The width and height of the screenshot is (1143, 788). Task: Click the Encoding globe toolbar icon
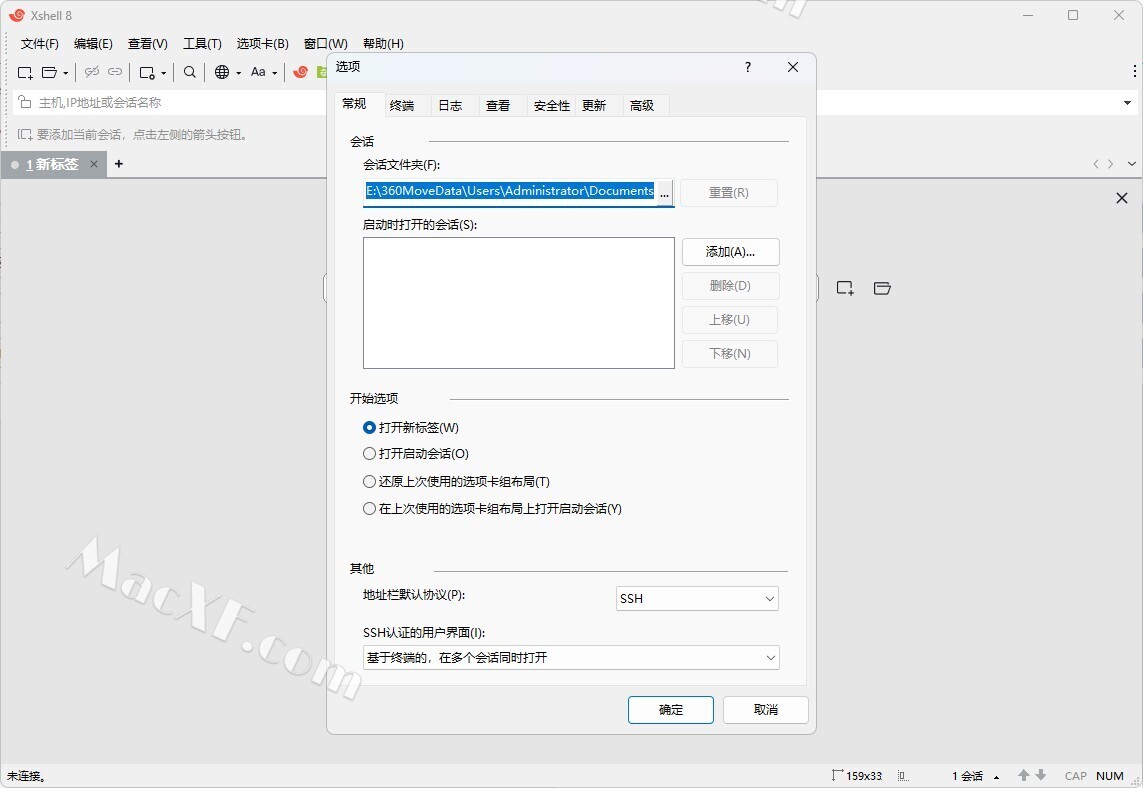point(222,72)
